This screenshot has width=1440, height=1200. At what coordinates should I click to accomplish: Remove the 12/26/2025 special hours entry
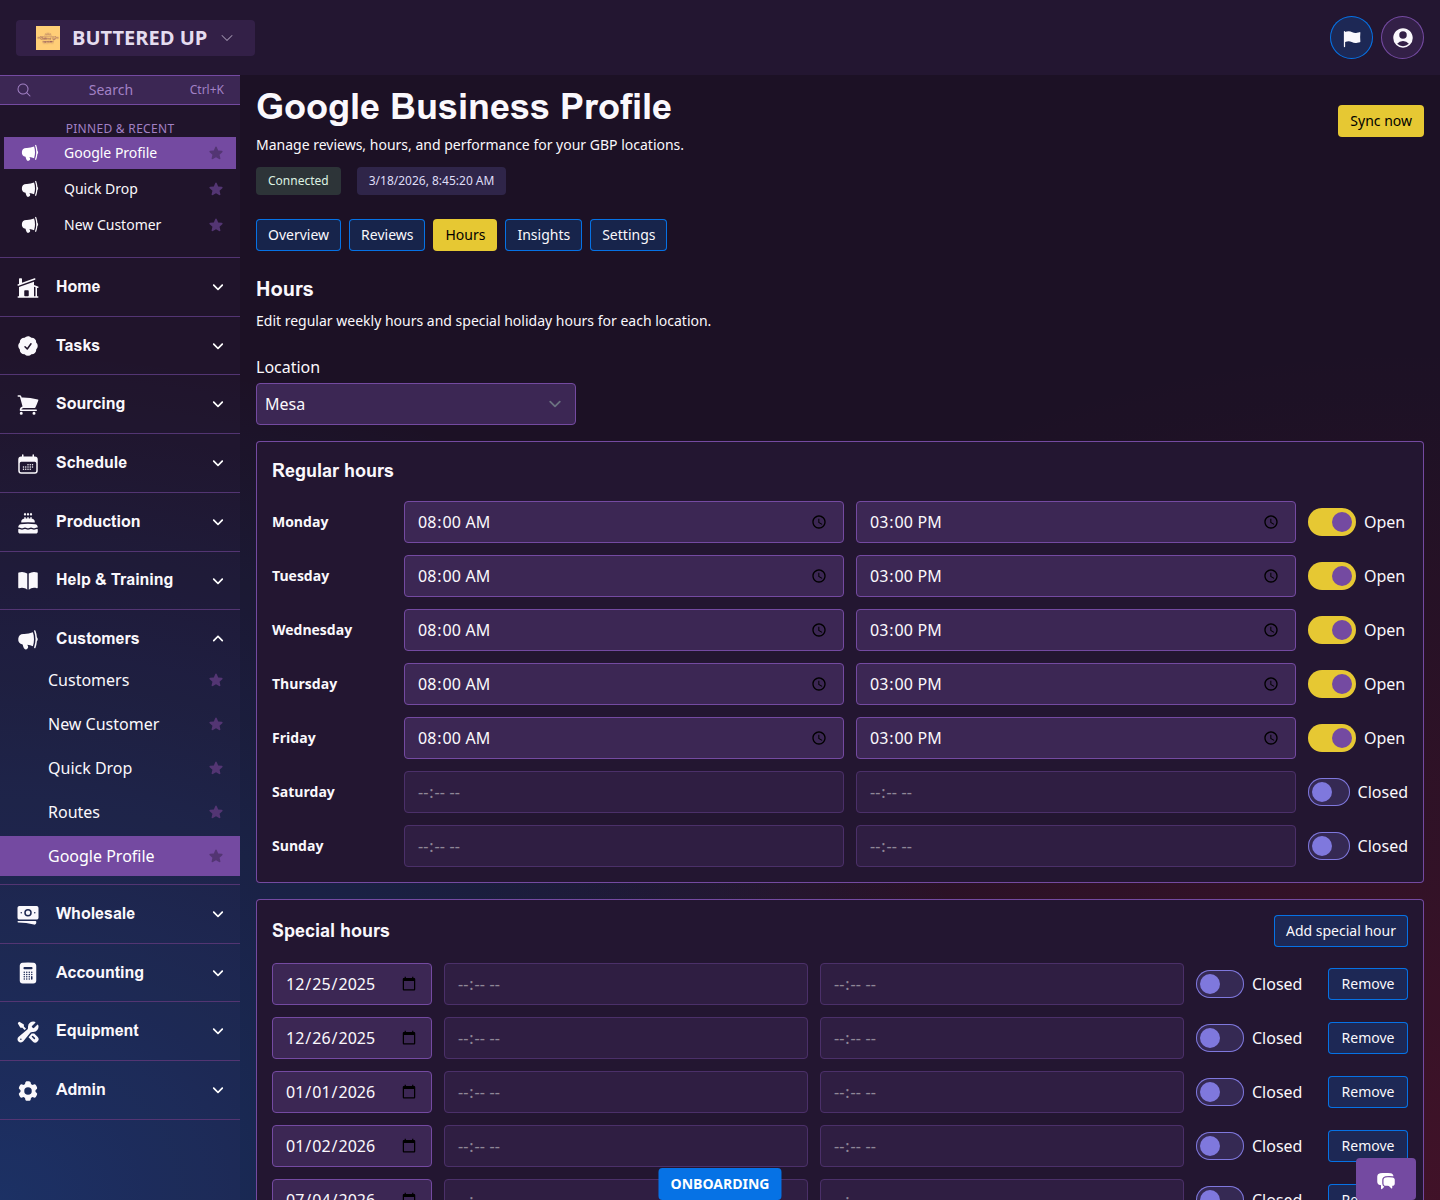click(x=1367, y=1037)
